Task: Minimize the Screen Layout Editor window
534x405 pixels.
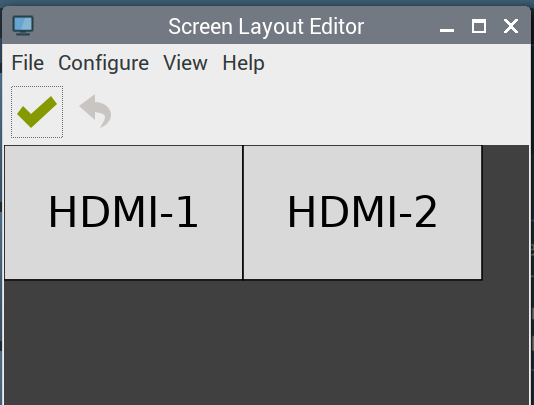Action: coord(447,27)
